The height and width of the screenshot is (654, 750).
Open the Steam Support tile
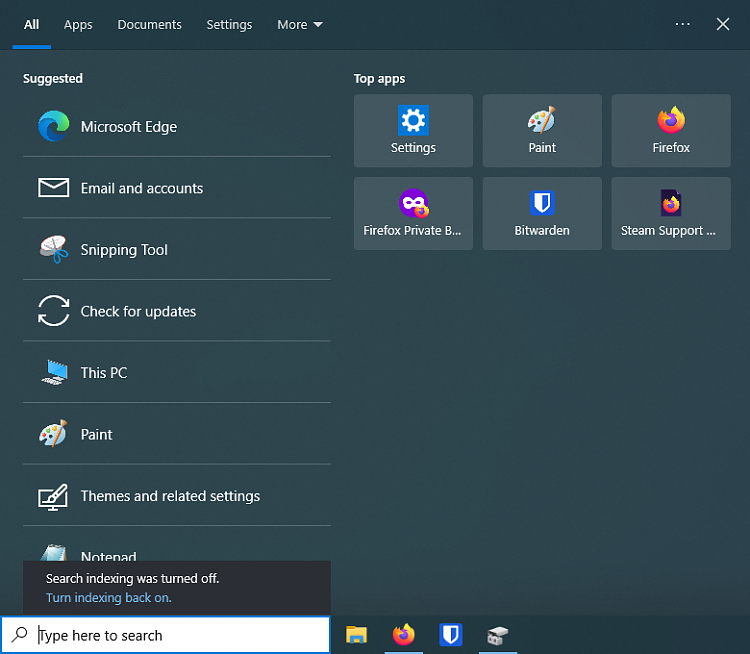671,213
